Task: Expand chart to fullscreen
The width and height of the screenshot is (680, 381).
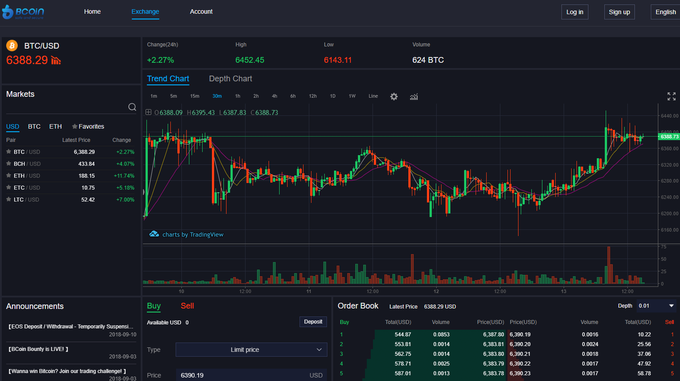Action: point(671,96)
